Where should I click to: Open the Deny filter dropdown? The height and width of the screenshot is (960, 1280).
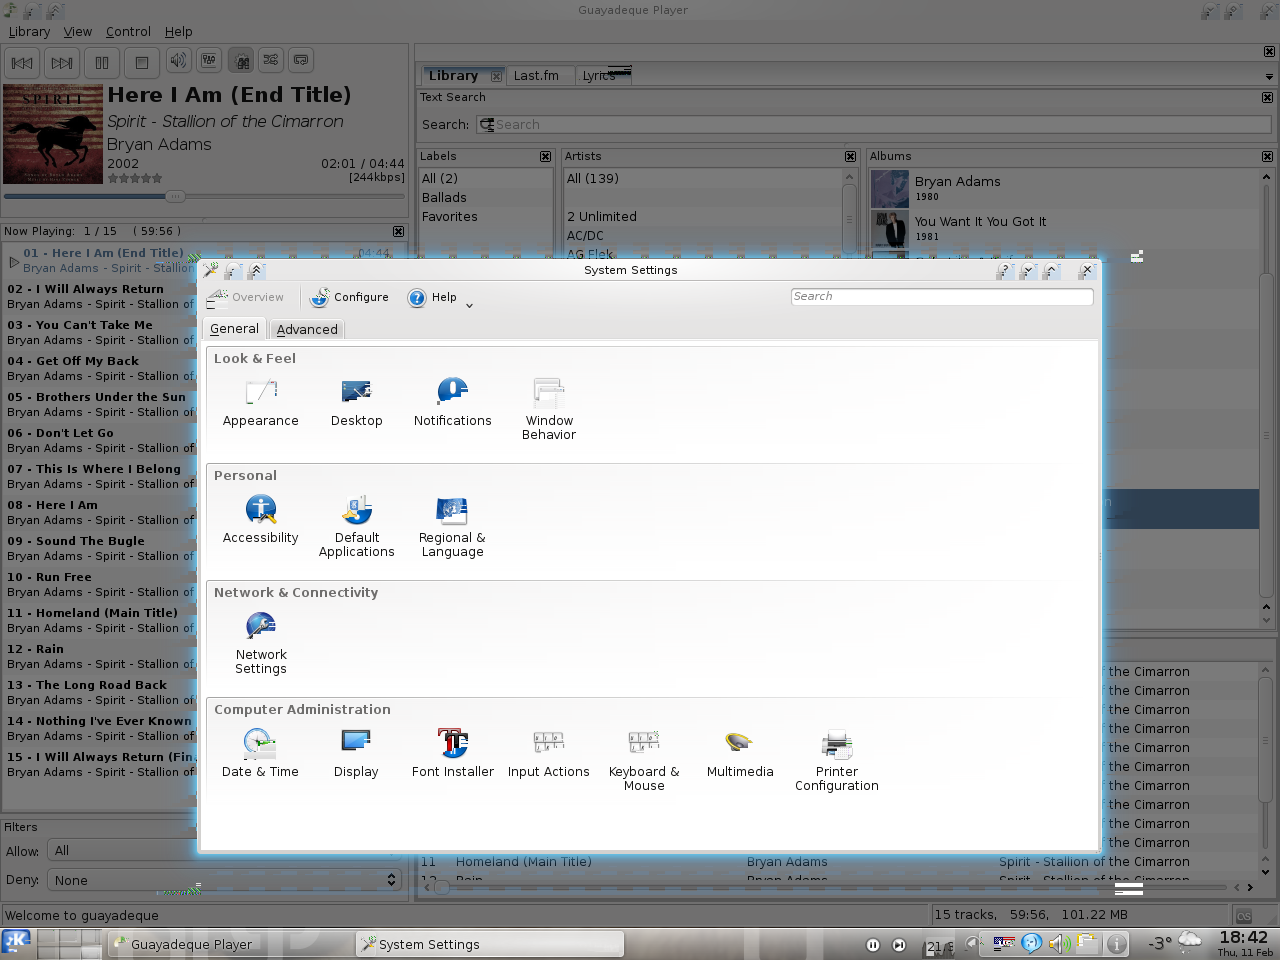point(222,880)
